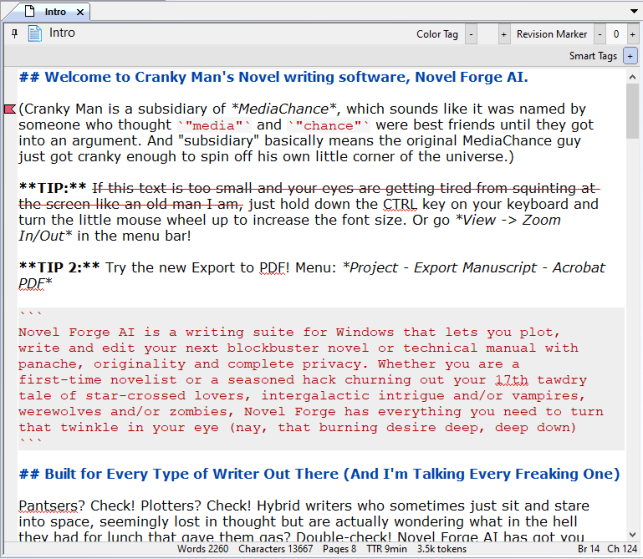Click the Welcome to Cranky Man's heading
This screenshot has width=643, height=559.
272,77
